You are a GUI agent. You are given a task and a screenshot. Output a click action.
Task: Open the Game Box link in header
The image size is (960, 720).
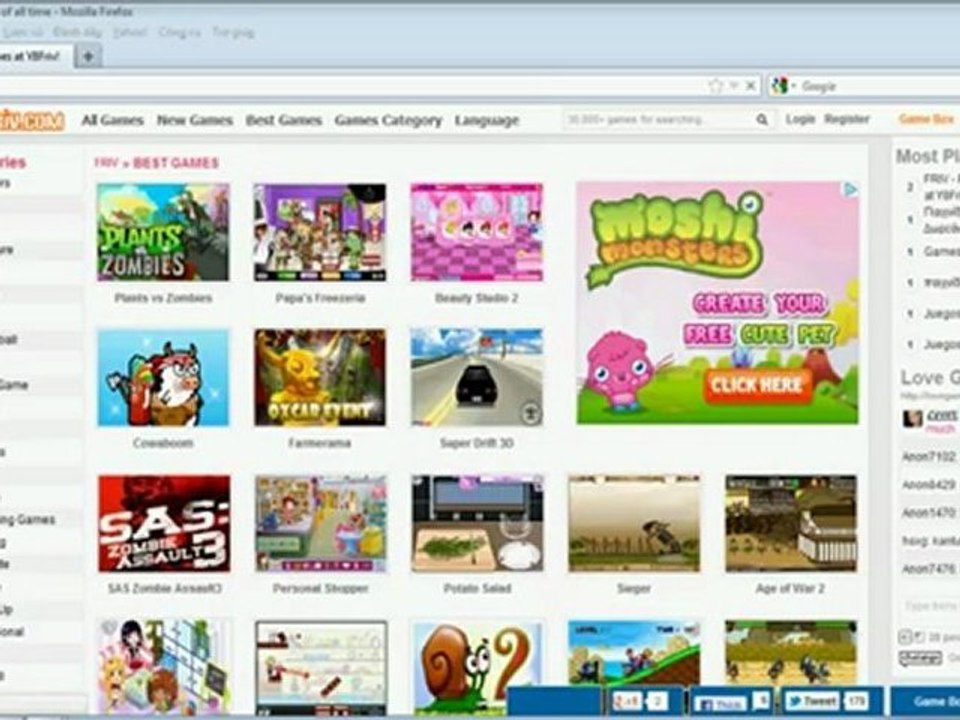(926, 119)
